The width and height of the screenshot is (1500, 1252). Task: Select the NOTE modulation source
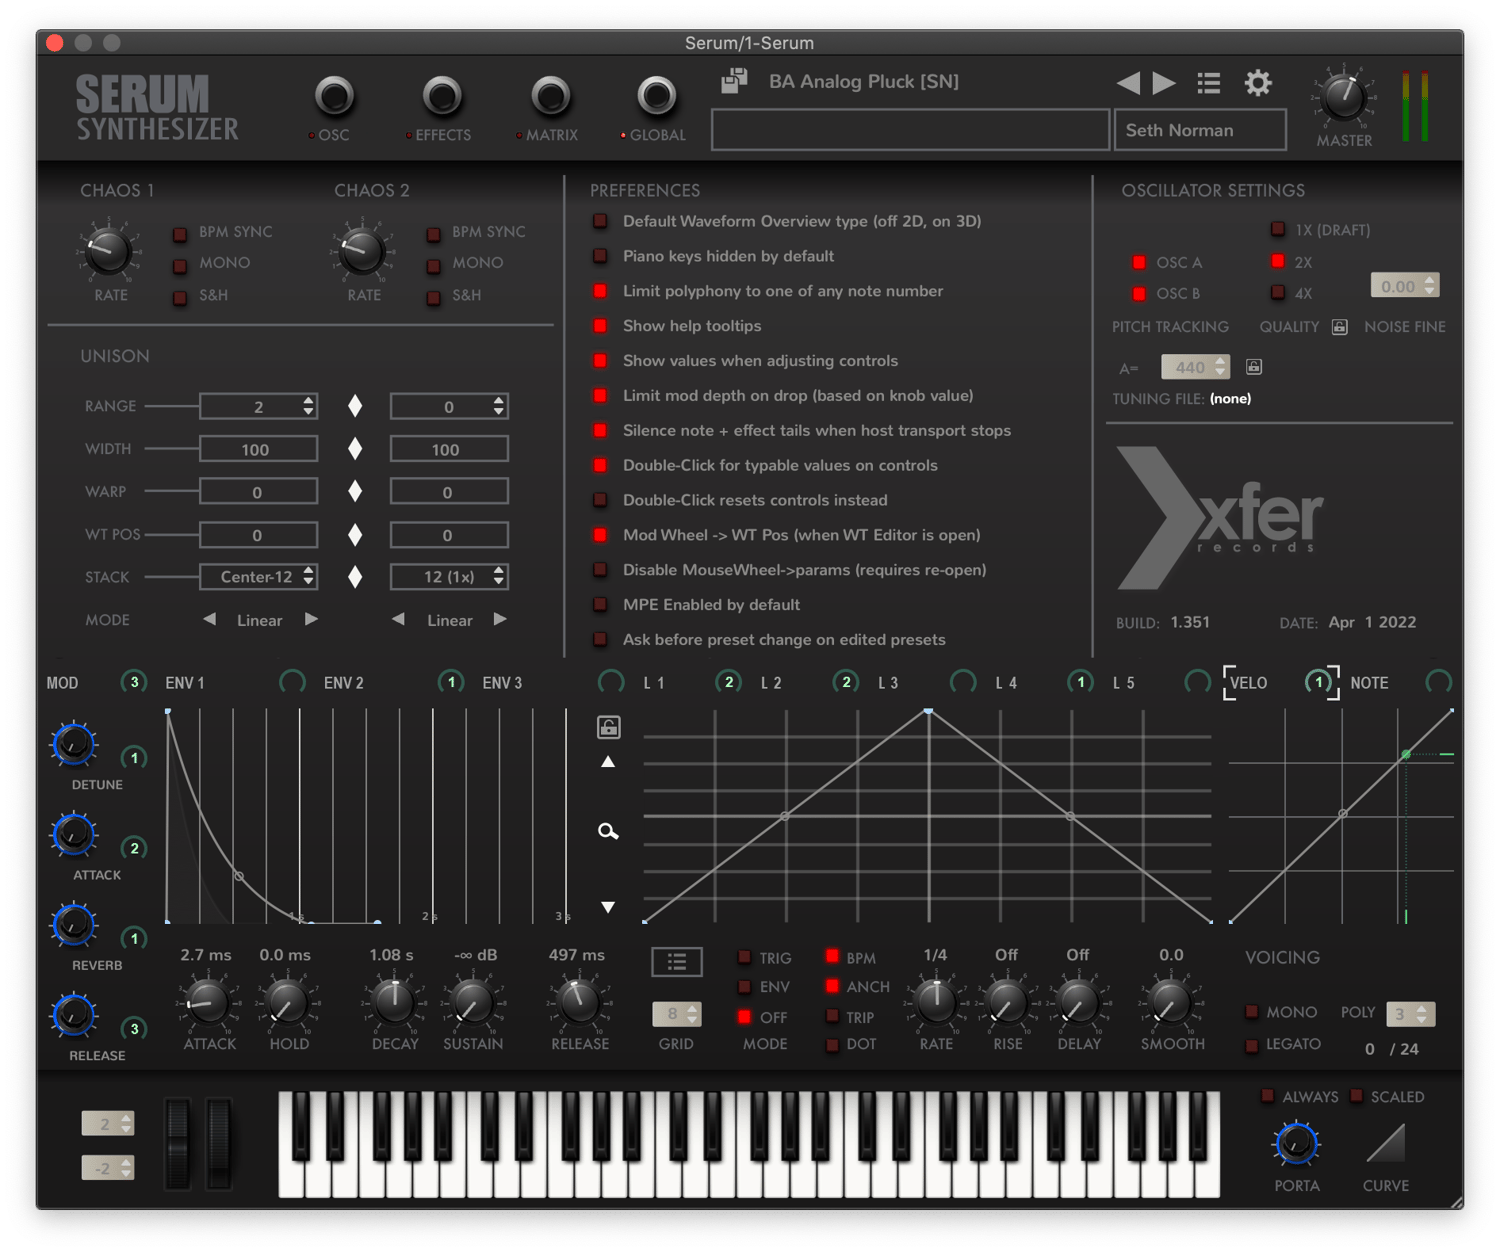[1369, 683]
